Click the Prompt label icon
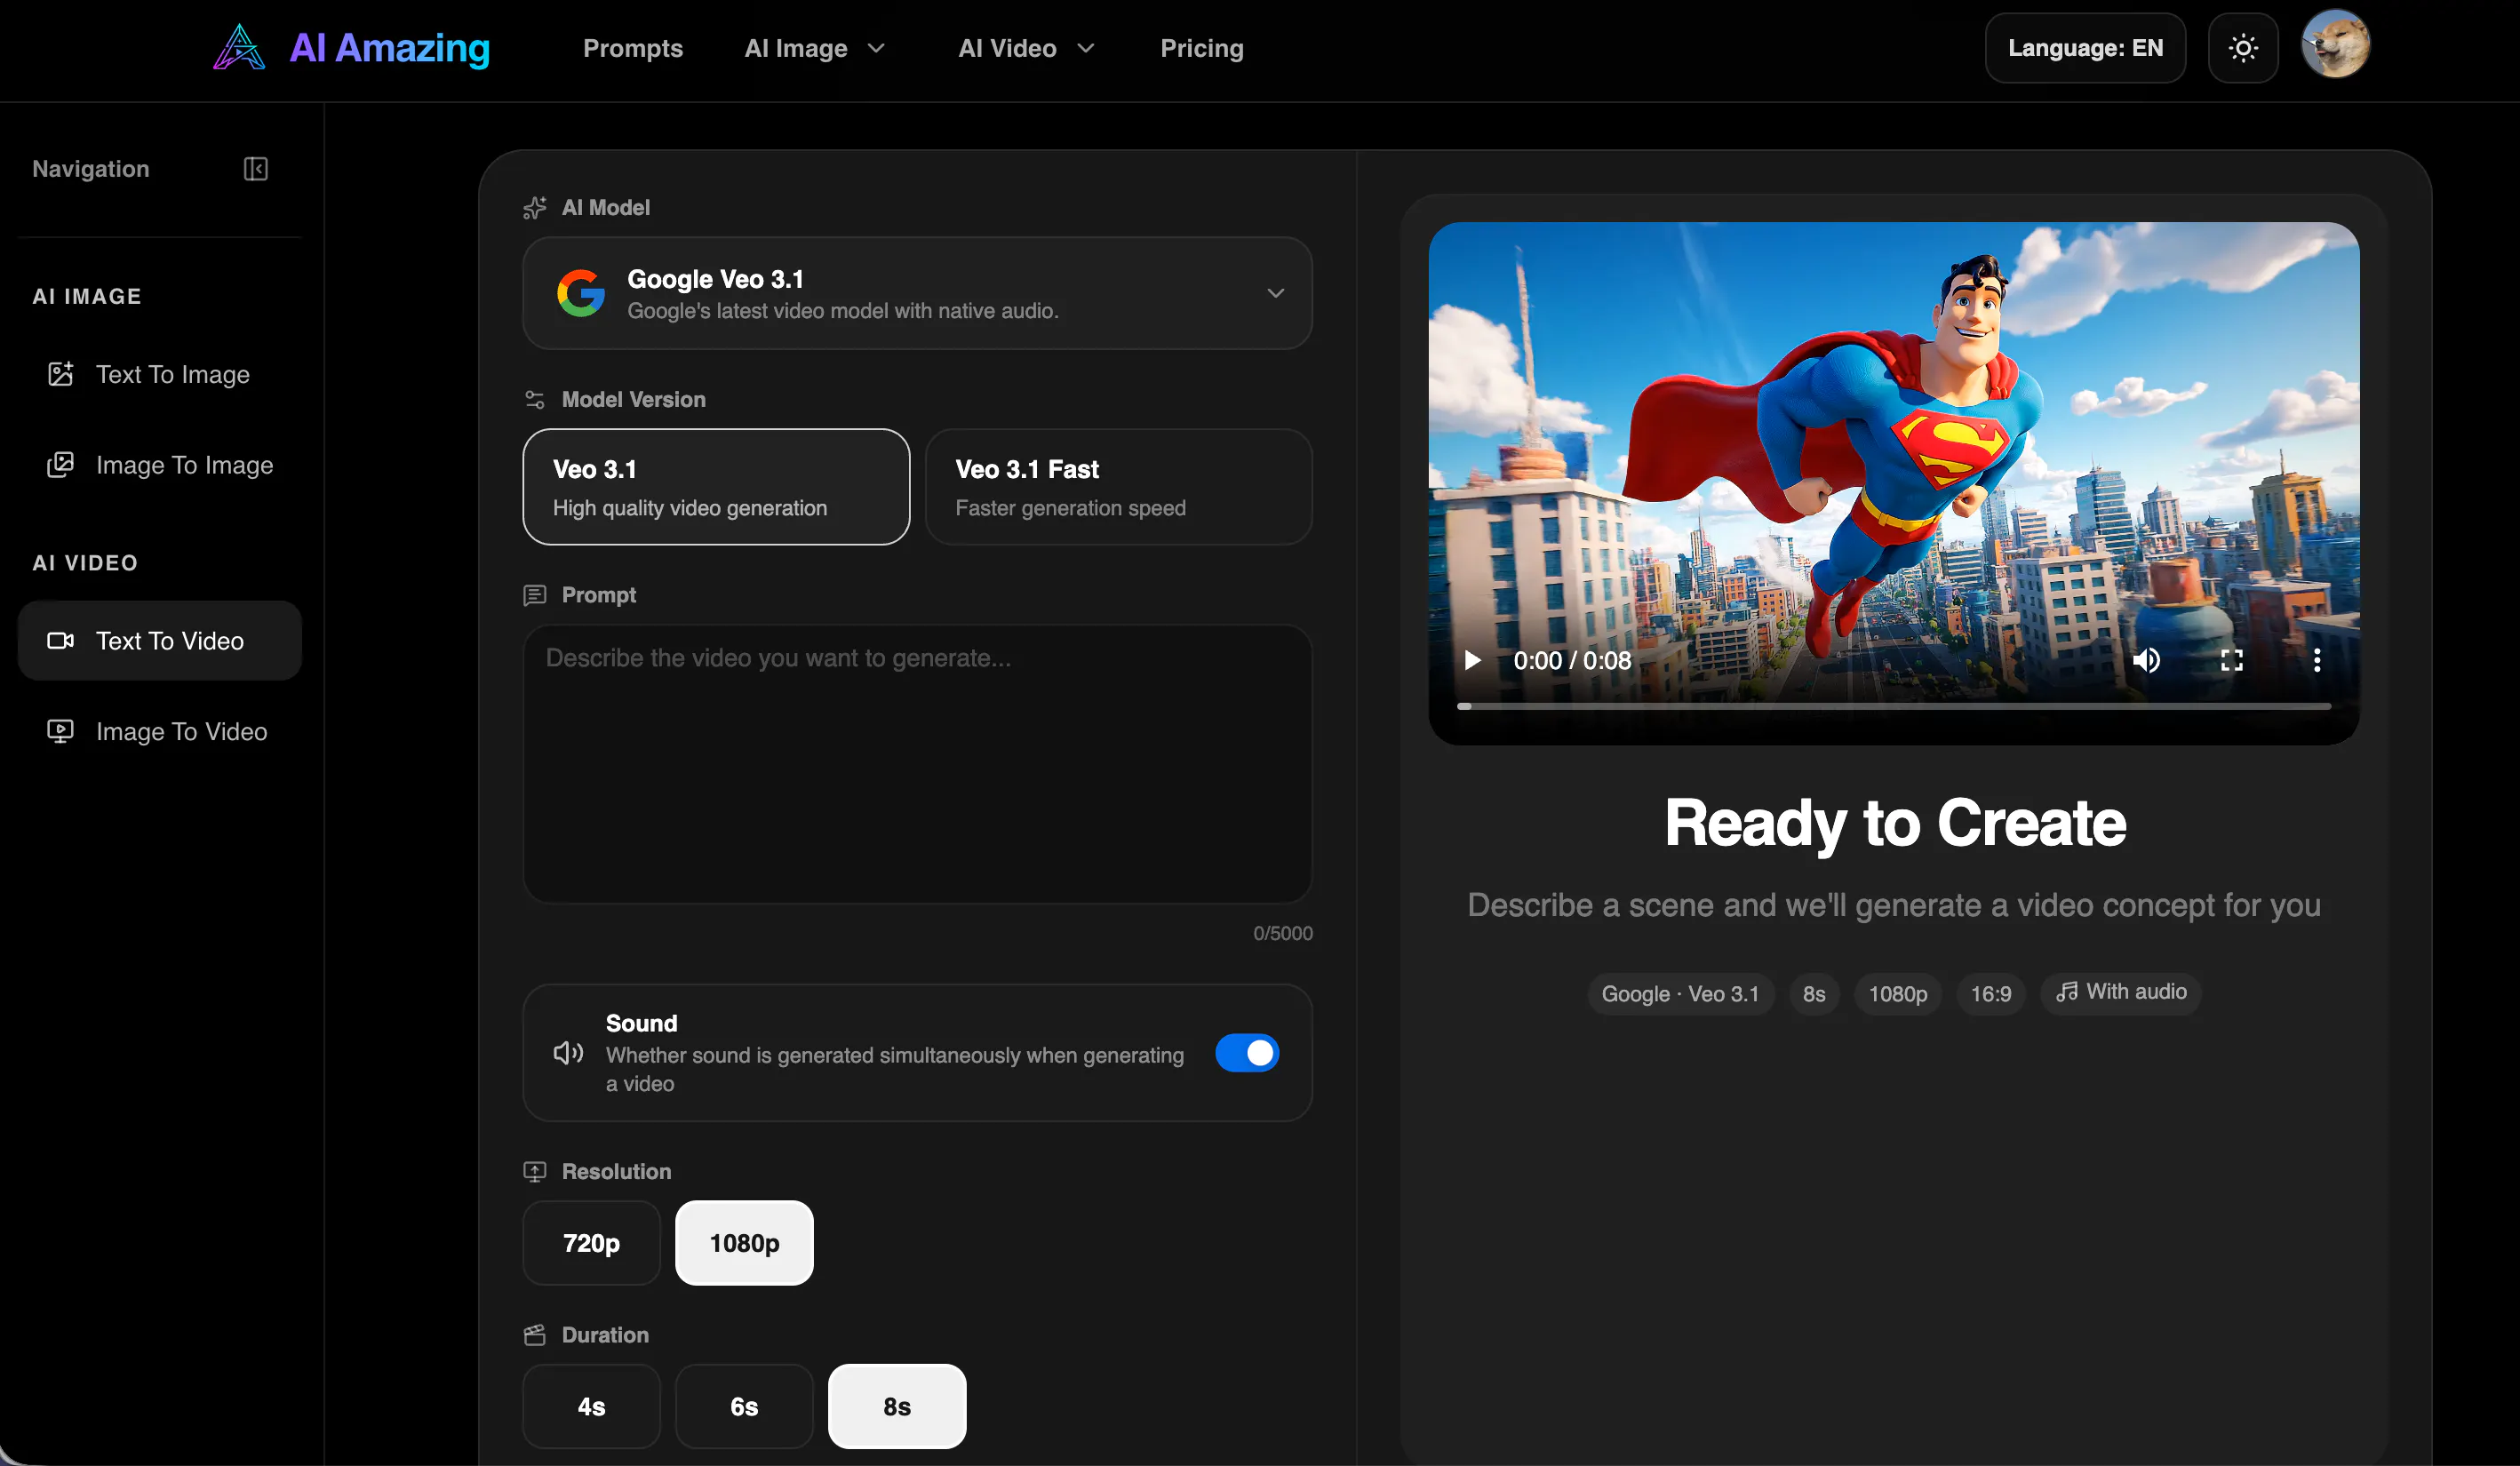The height and width of the screenshot is (1466, 2520). 535,595
